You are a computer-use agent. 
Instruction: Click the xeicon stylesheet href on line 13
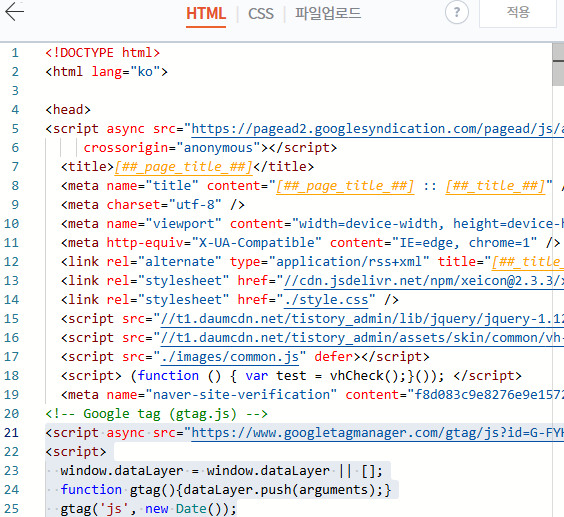(x=424, y=281)
